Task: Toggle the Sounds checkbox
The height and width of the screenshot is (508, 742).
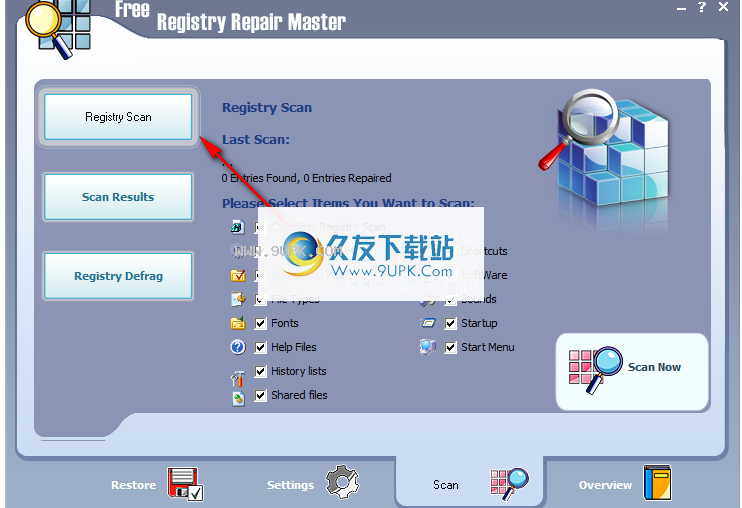Action: (x=450, y=299)
